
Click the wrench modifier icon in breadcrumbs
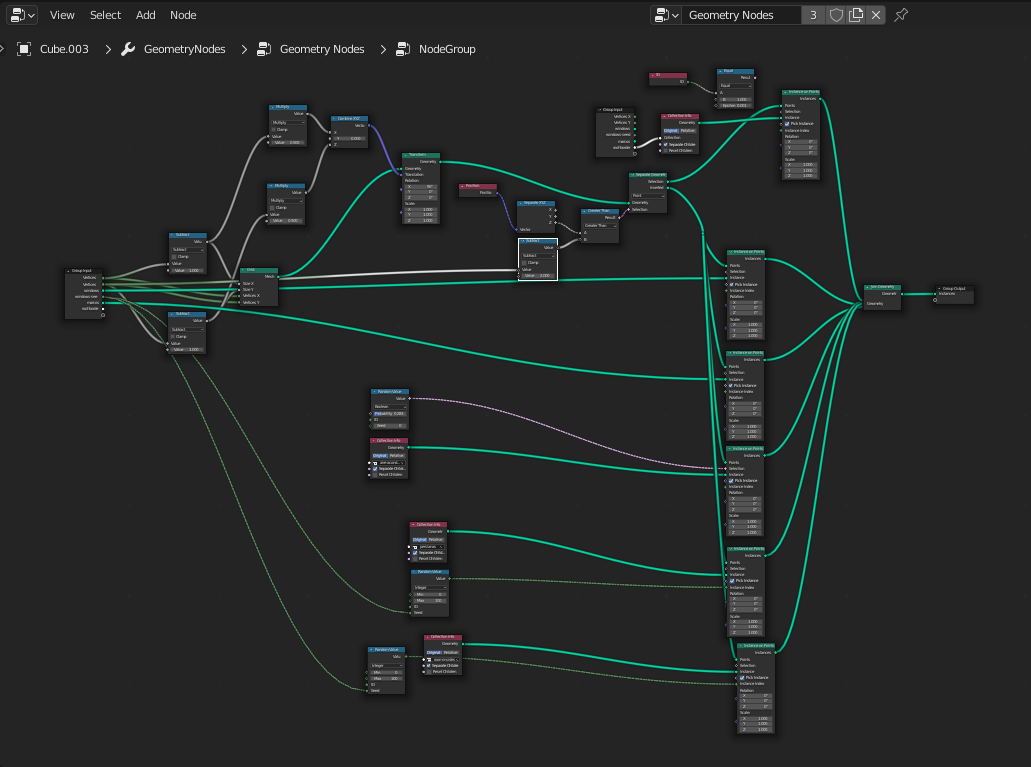pyautogui.click(x=128, y=49)
